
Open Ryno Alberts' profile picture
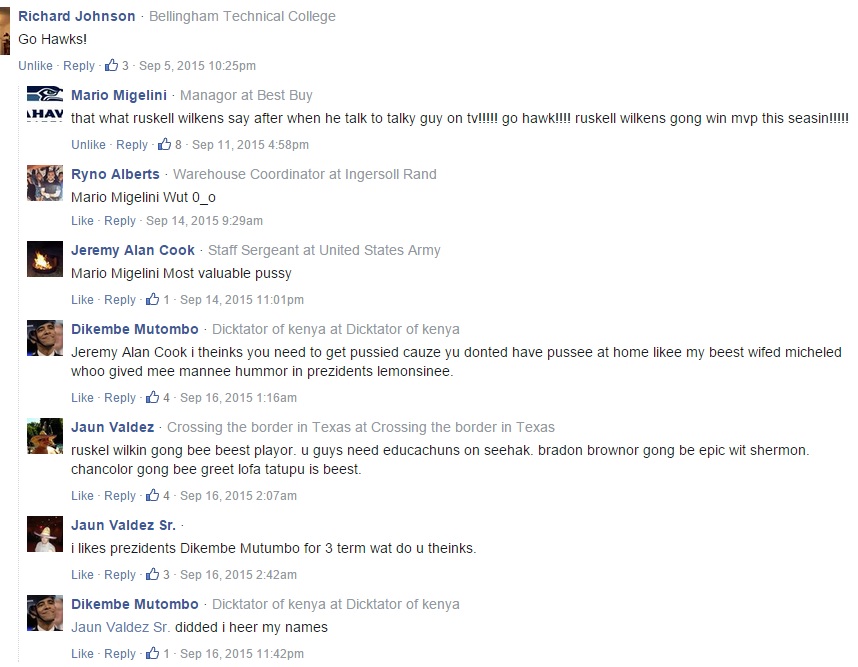(x=45, y=183)
